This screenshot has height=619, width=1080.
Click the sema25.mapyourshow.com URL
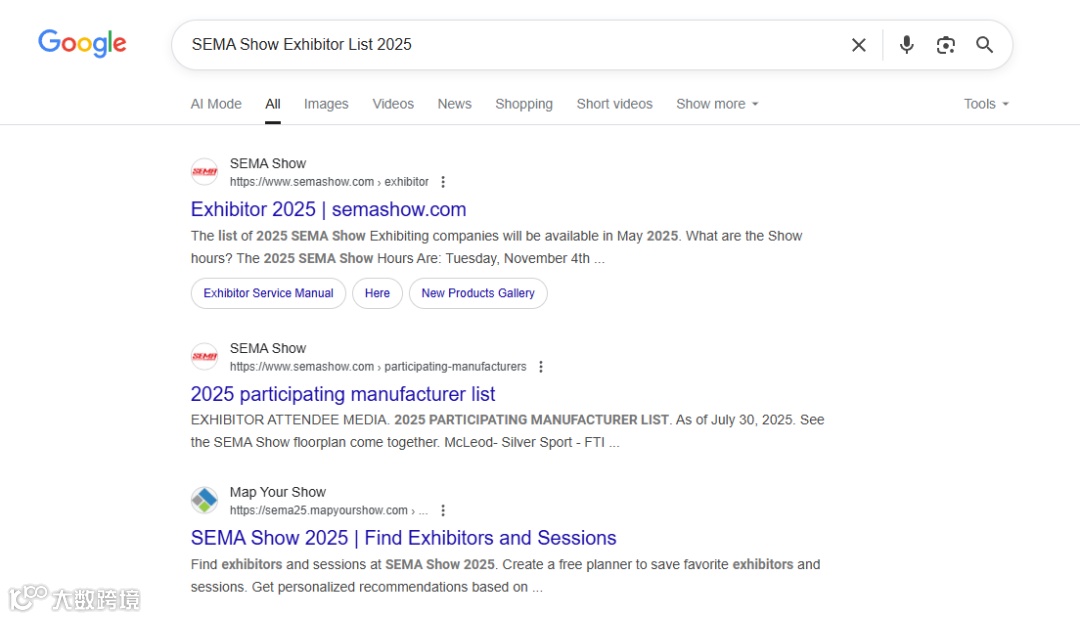click(329, 510)
